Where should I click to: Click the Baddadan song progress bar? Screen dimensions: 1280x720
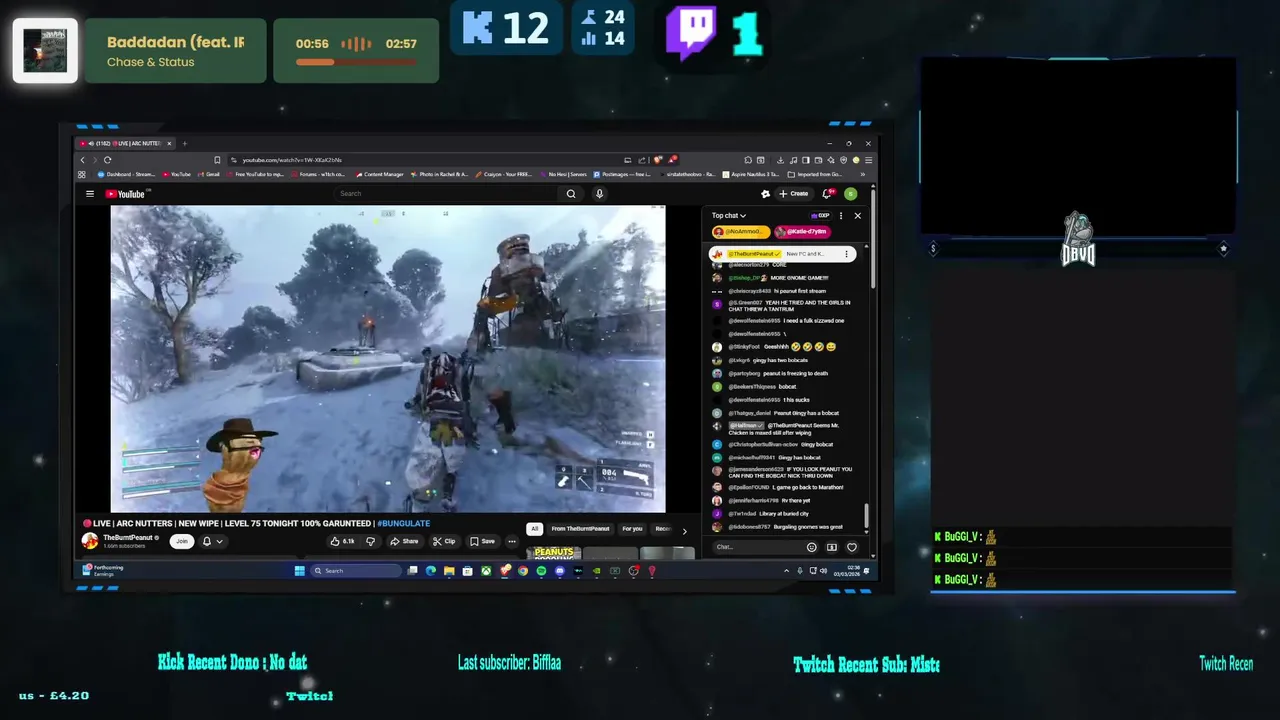(x=356, y=63)
